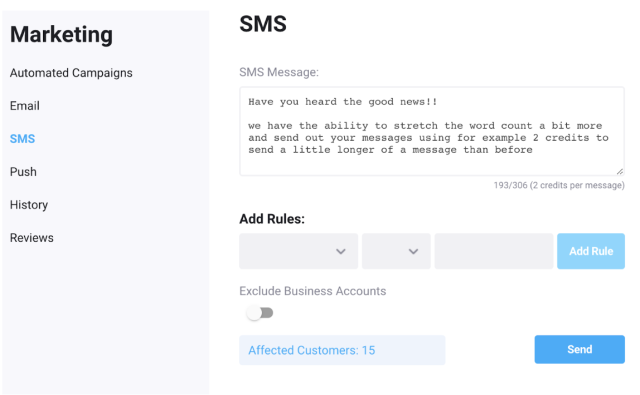The height and width of the screenshot is (395, 640).
Task: Click the Add Rule button
Action: 591,251
